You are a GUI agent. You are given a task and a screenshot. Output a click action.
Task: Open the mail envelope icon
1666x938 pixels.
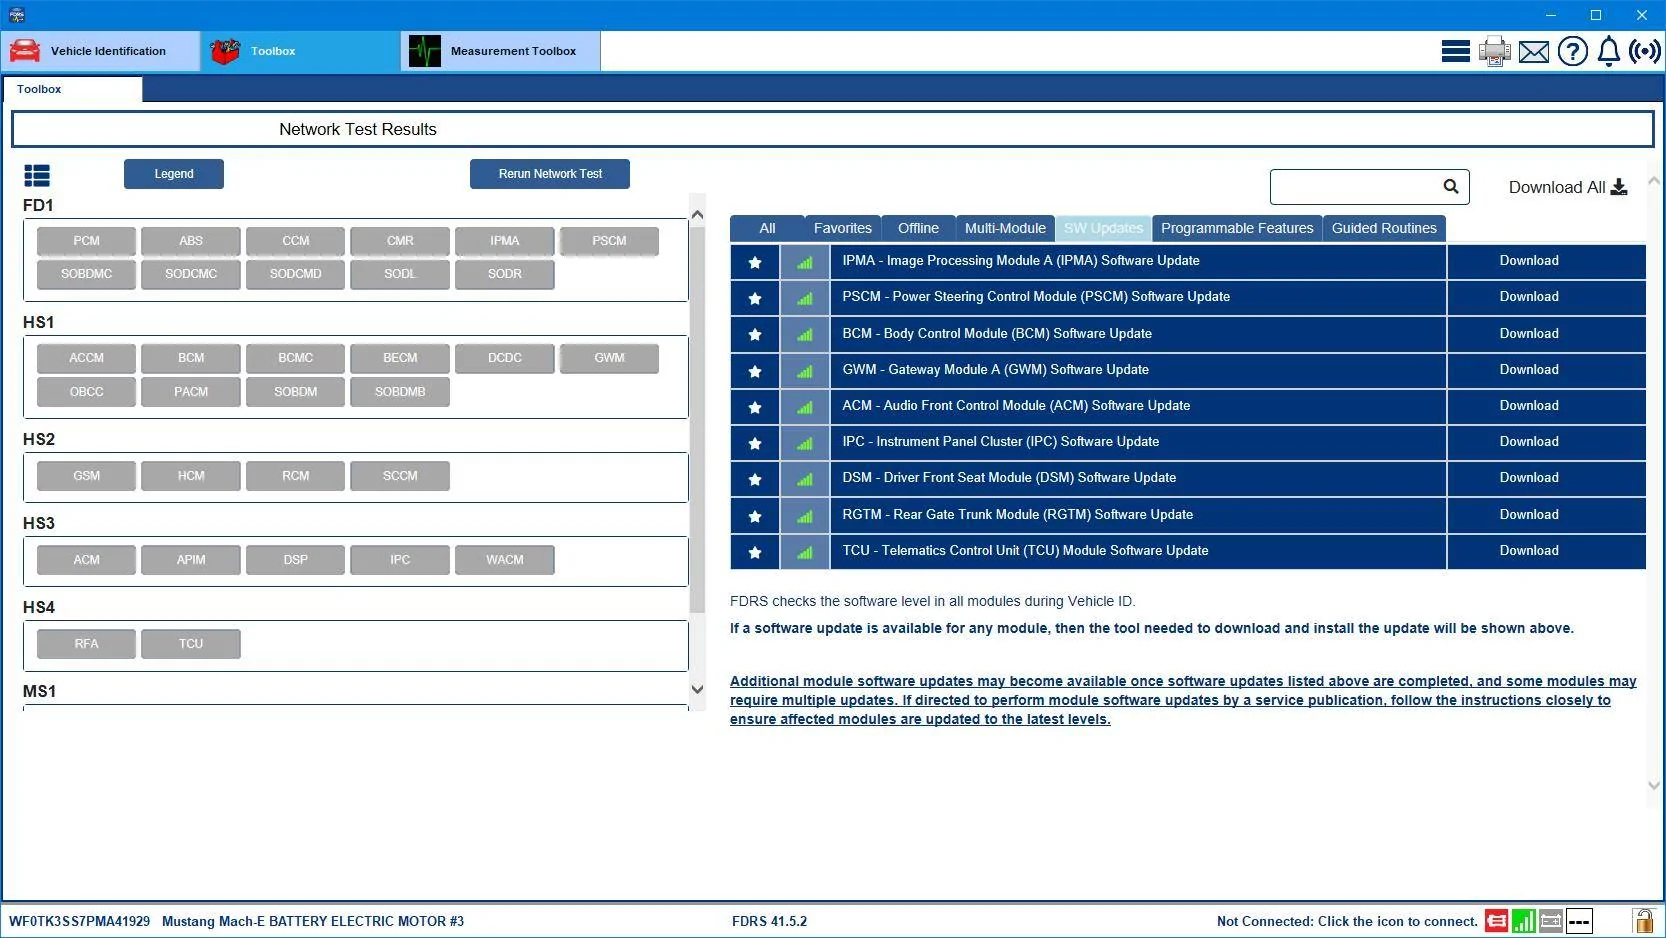(1534, 52)
